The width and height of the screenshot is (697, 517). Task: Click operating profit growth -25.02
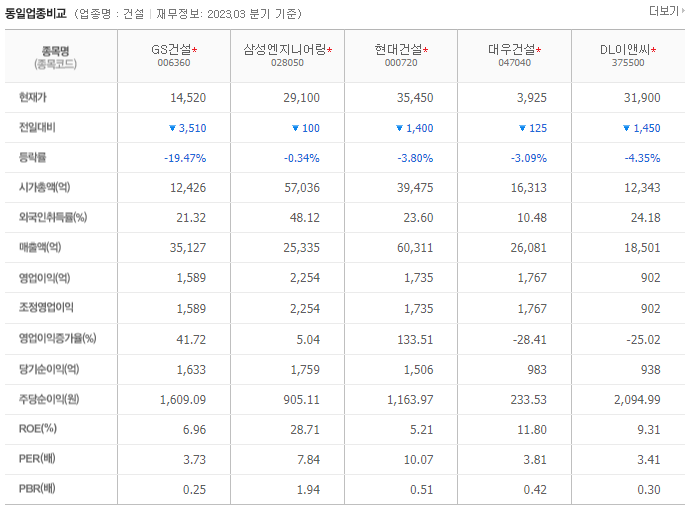pos(643,340)
